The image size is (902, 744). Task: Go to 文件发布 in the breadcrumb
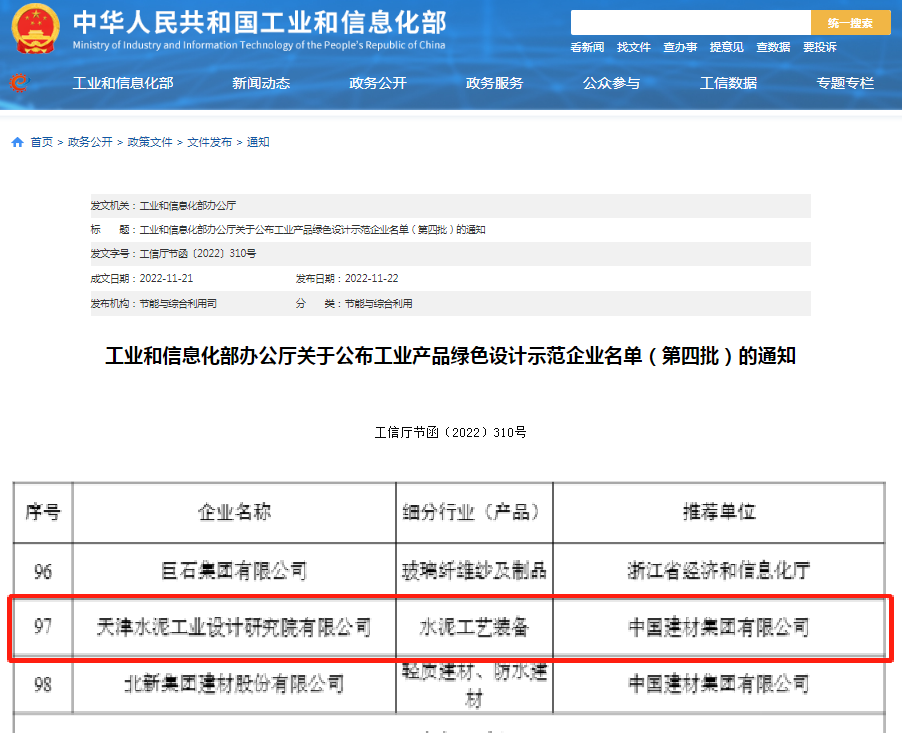209,142
